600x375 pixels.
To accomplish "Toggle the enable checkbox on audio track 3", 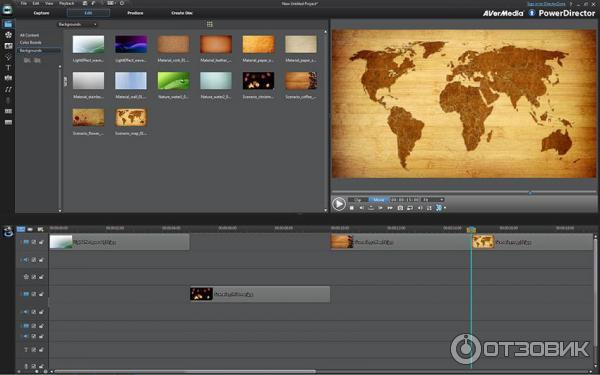I will tap(34, 336).
